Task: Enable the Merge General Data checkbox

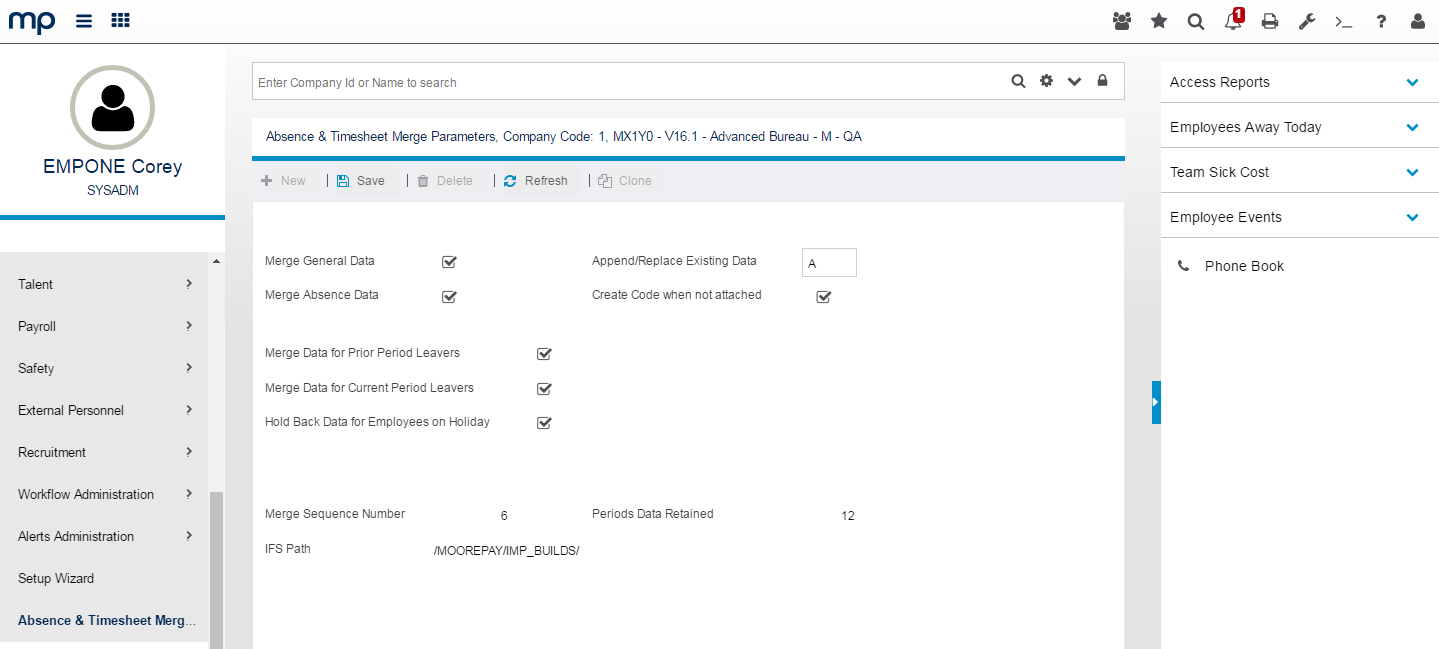Action: click(x=449, y=261)
